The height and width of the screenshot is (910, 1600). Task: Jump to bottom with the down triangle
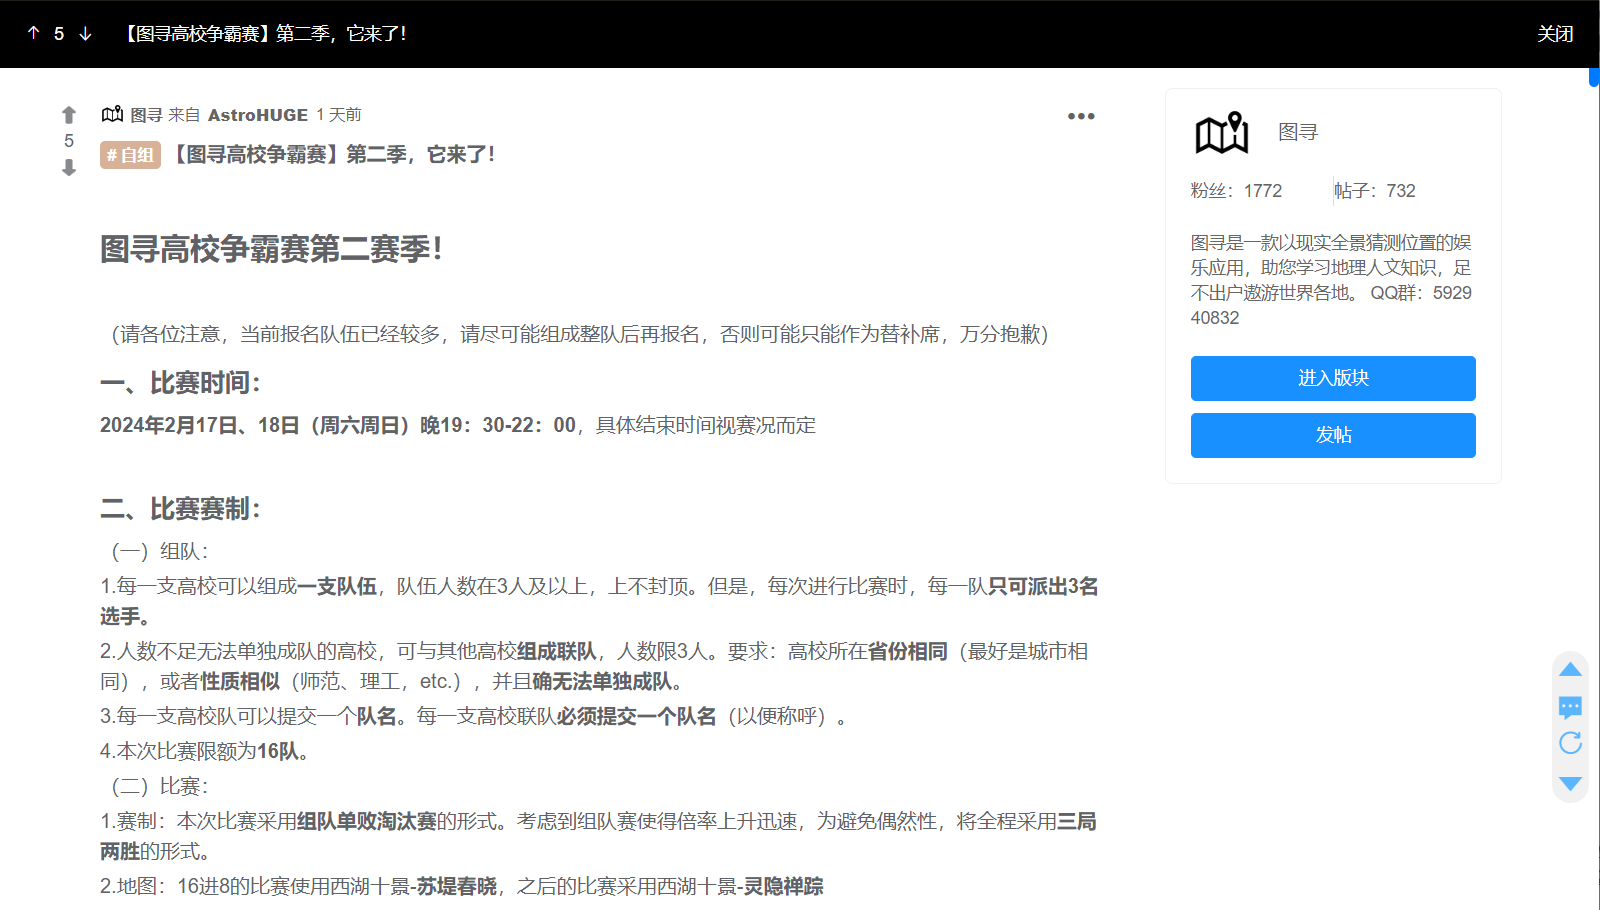[x=1570, y=784]
